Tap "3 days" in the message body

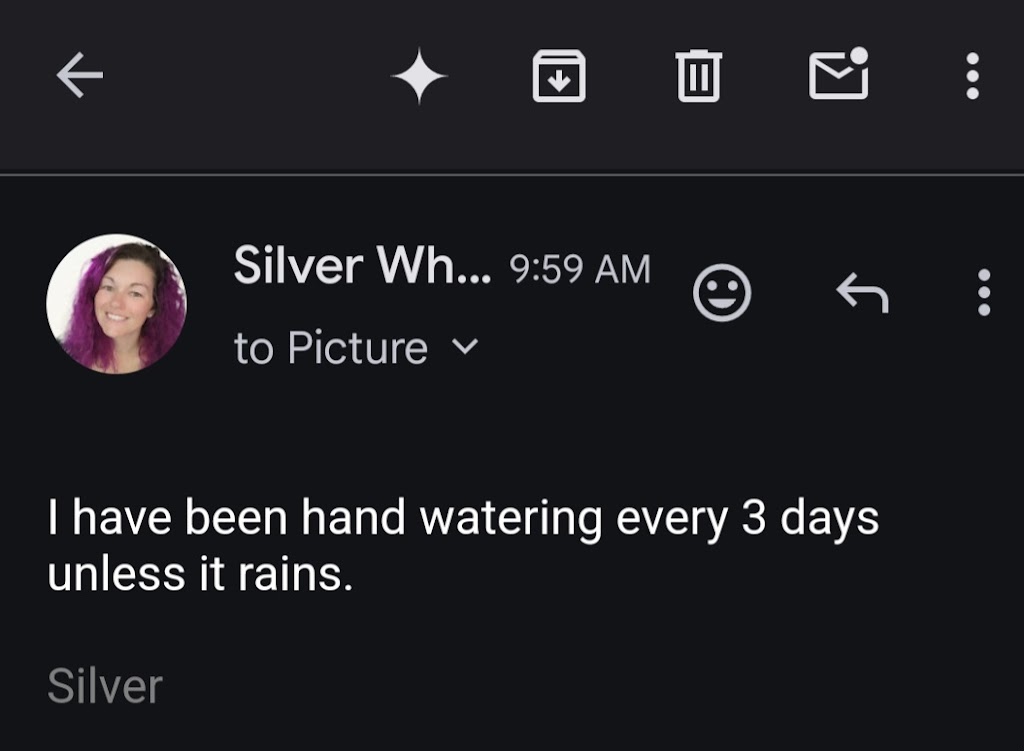pos(810,519)
